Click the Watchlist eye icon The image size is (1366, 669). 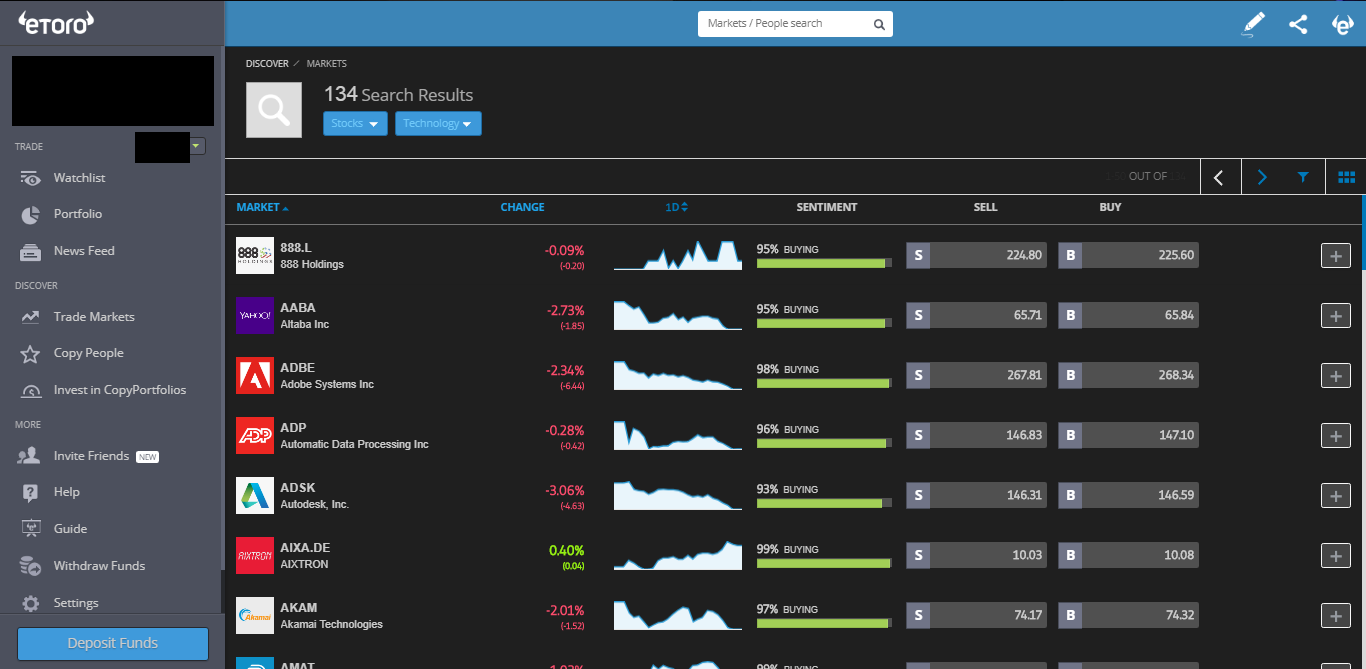31,178
